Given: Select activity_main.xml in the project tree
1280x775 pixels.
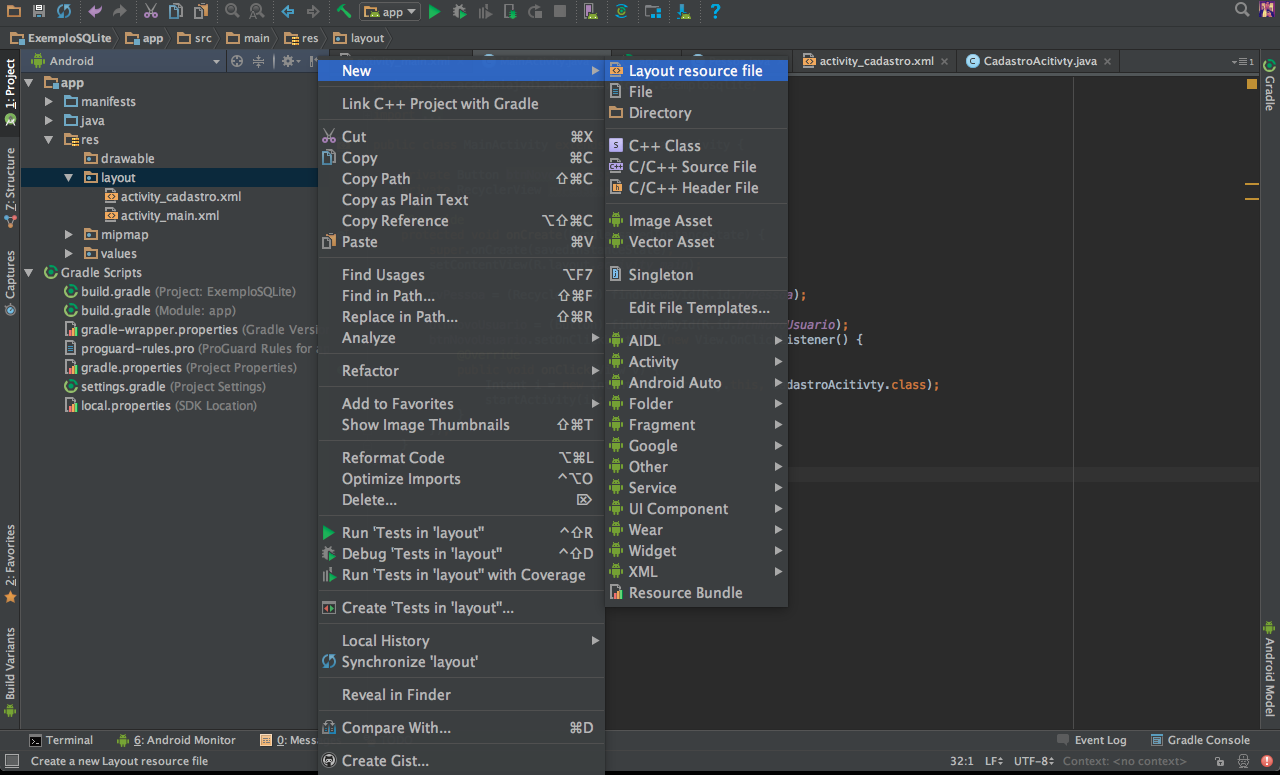Looking at the screenshot, I should 169,216.
